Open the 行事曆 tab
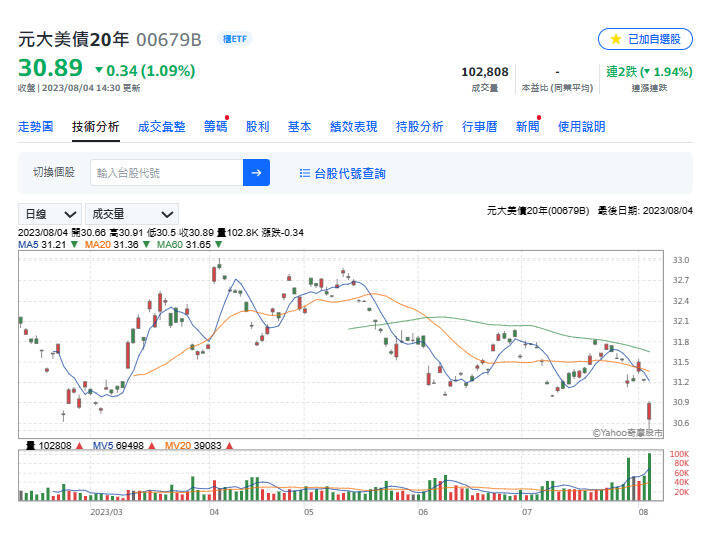This screenshot has height=538, width=712. click(479, 127)
